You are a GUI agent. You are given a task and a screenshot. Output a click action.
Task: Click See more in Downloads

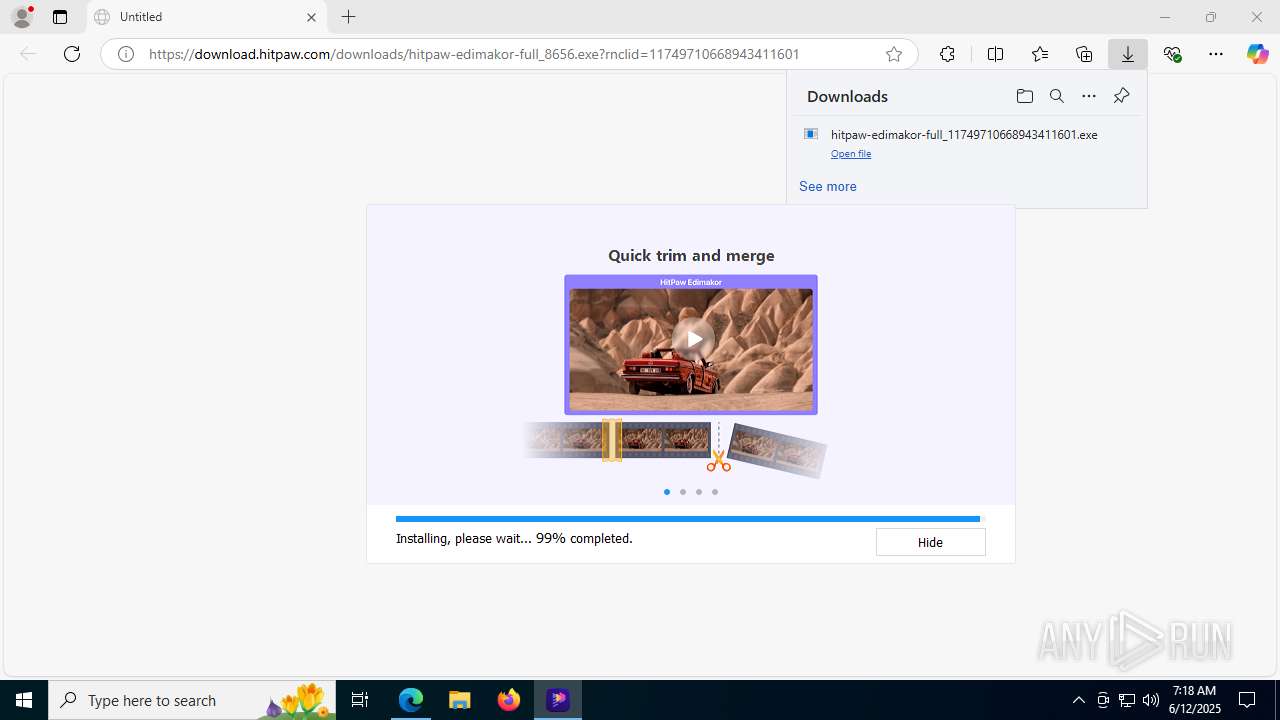click(x=827, y=186)
